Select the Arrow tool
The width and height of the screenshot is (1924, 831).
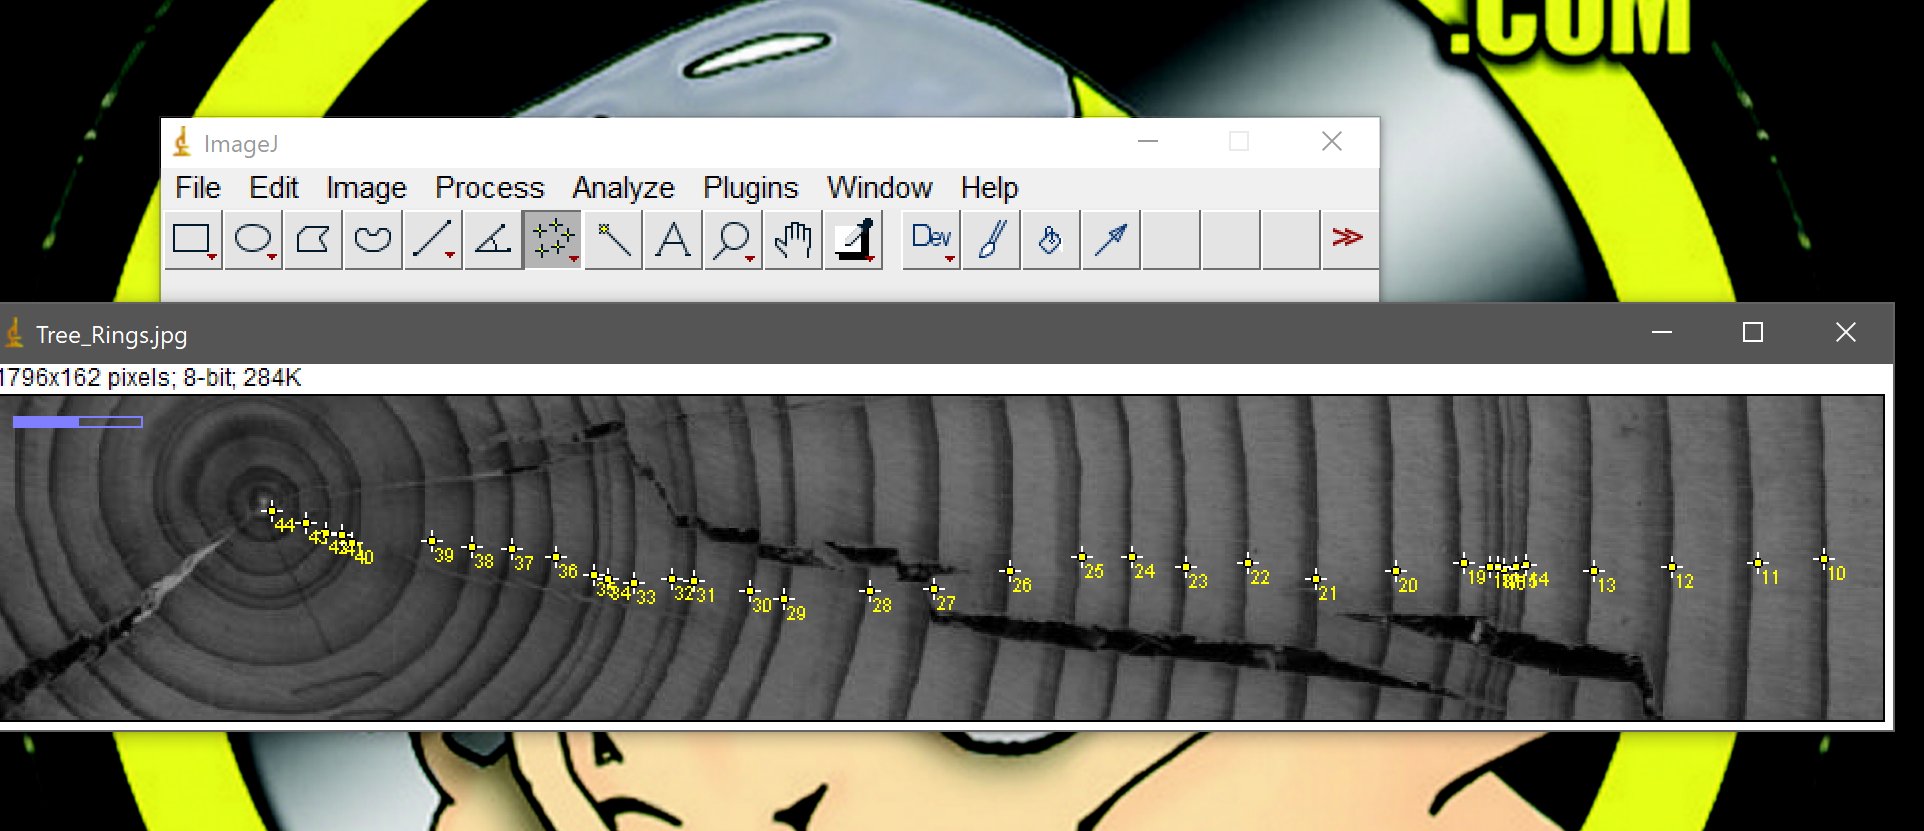pos(1111,240)
